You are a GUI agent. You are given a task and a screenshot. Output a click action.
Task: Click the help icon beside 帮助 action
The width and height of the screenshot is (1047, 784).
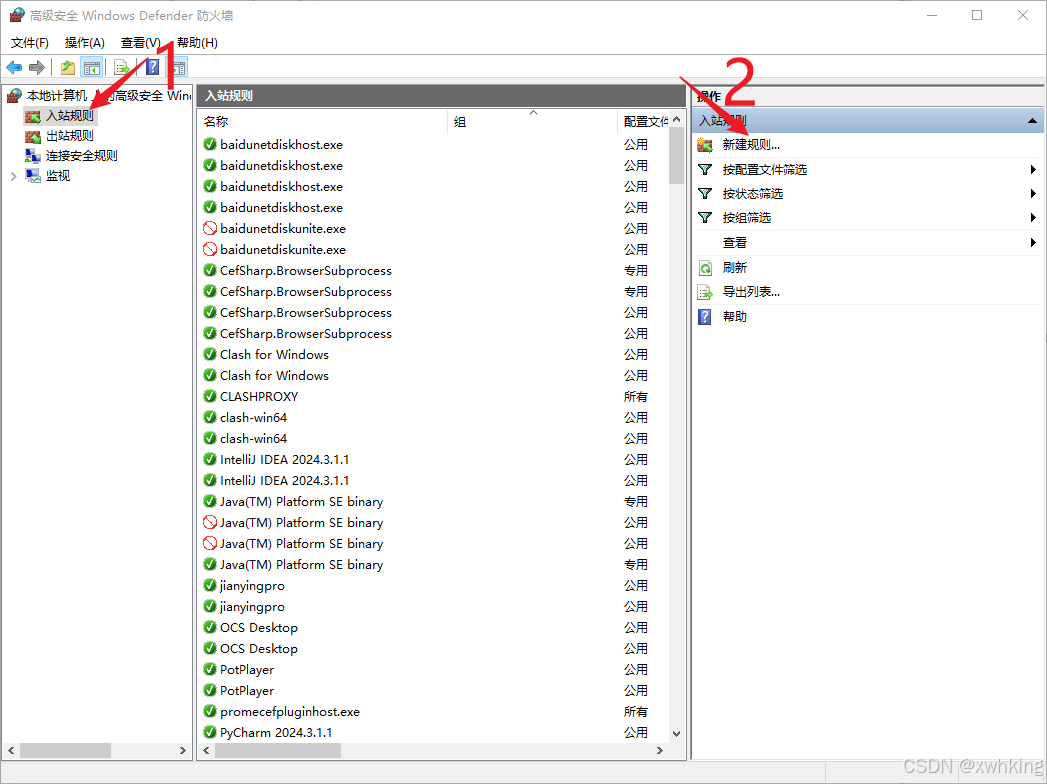point(704,317)
